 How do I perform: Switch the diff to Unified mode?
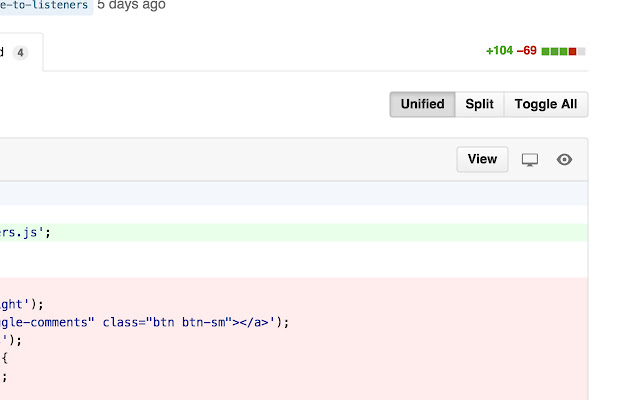pos(422,104)
